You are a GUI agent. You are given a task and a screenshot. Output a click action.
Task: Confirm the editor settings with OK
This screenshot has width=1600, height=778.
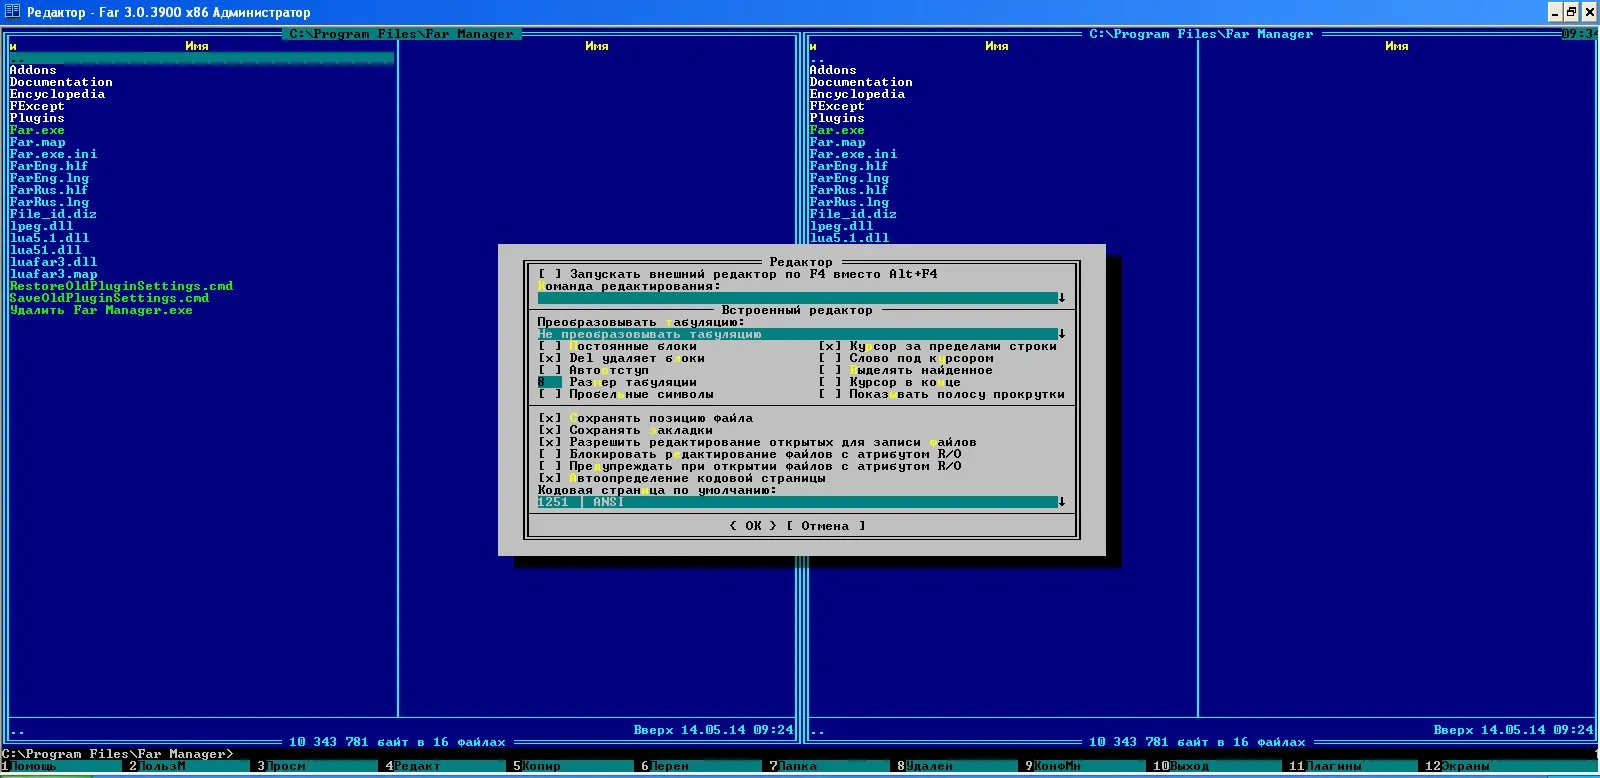(x=753, y=526)
